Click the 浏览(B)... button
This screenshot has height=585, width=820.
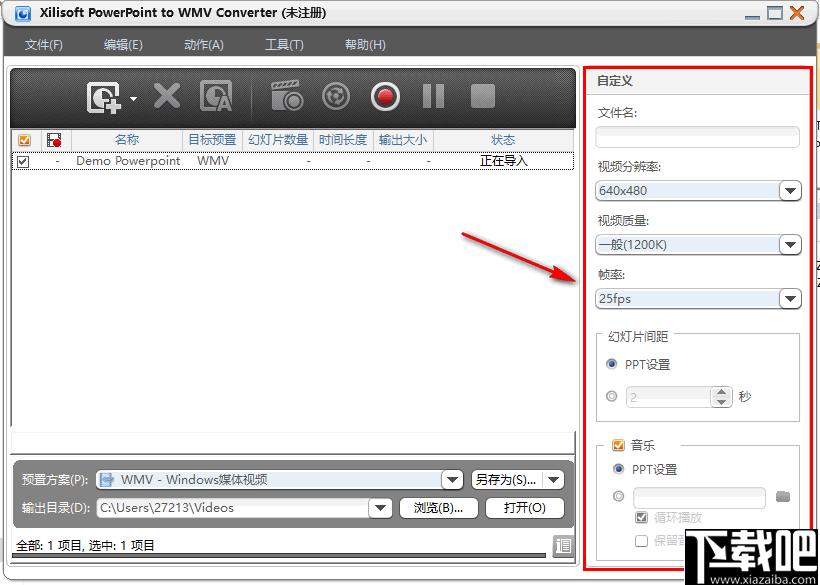(439, 508)
